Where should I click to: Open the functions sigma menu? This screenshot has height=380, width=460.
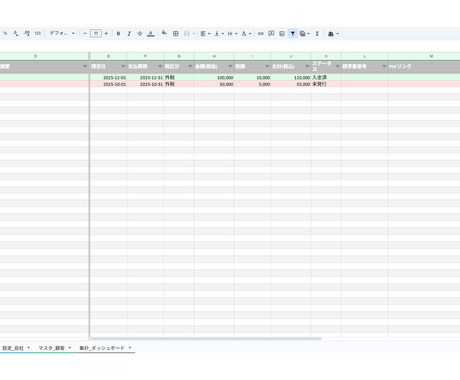tap(317, 34)
